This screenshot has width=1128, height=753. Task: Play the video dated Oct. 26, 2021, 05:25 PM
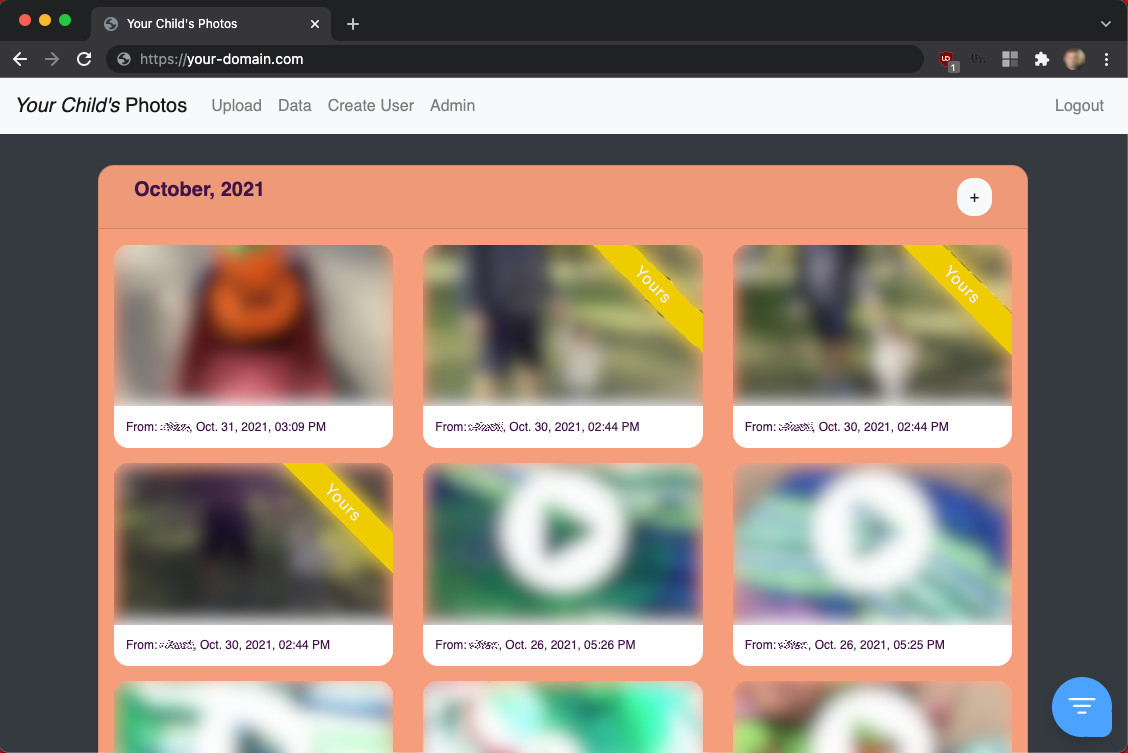coord(872,532)
